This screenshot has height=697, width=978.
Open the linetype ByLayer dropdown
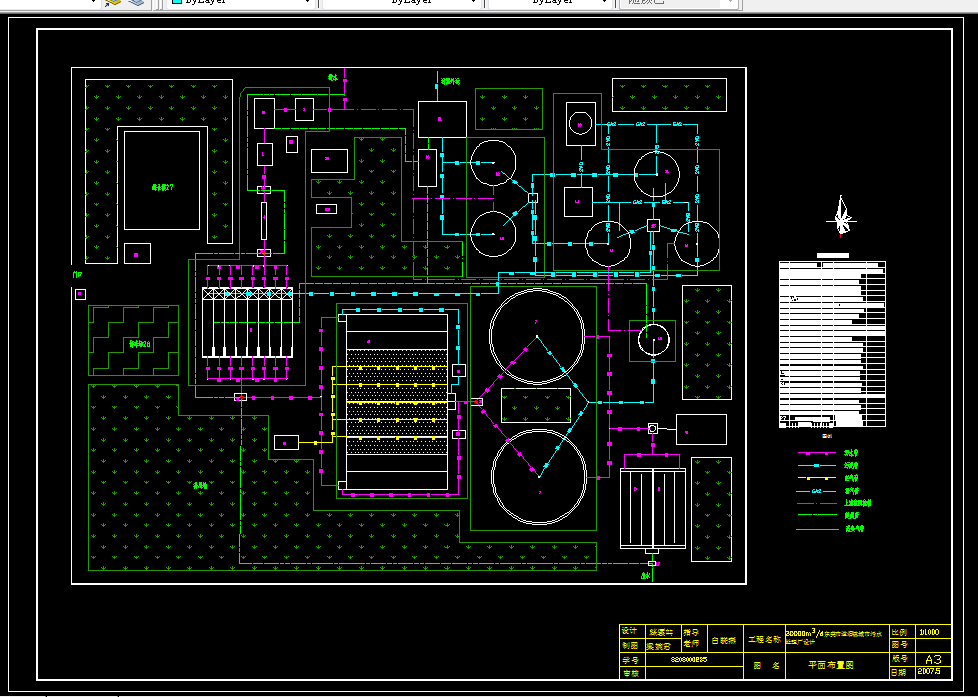coord(401,2)
